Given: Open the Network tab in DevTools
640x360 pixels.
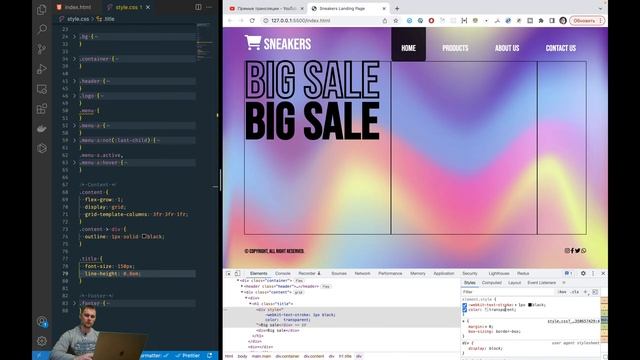Looking at the screenshot, I should (362, 273).
